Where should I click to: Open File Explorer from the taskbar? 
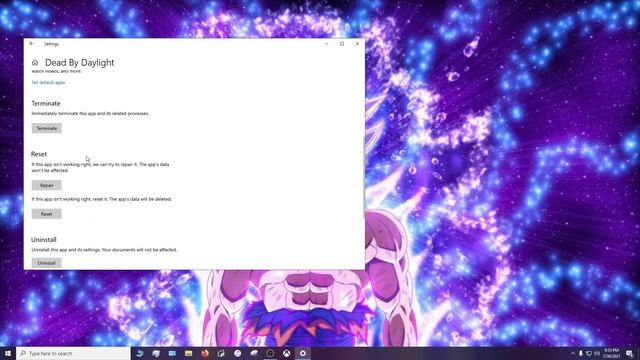tap(189, 353)
